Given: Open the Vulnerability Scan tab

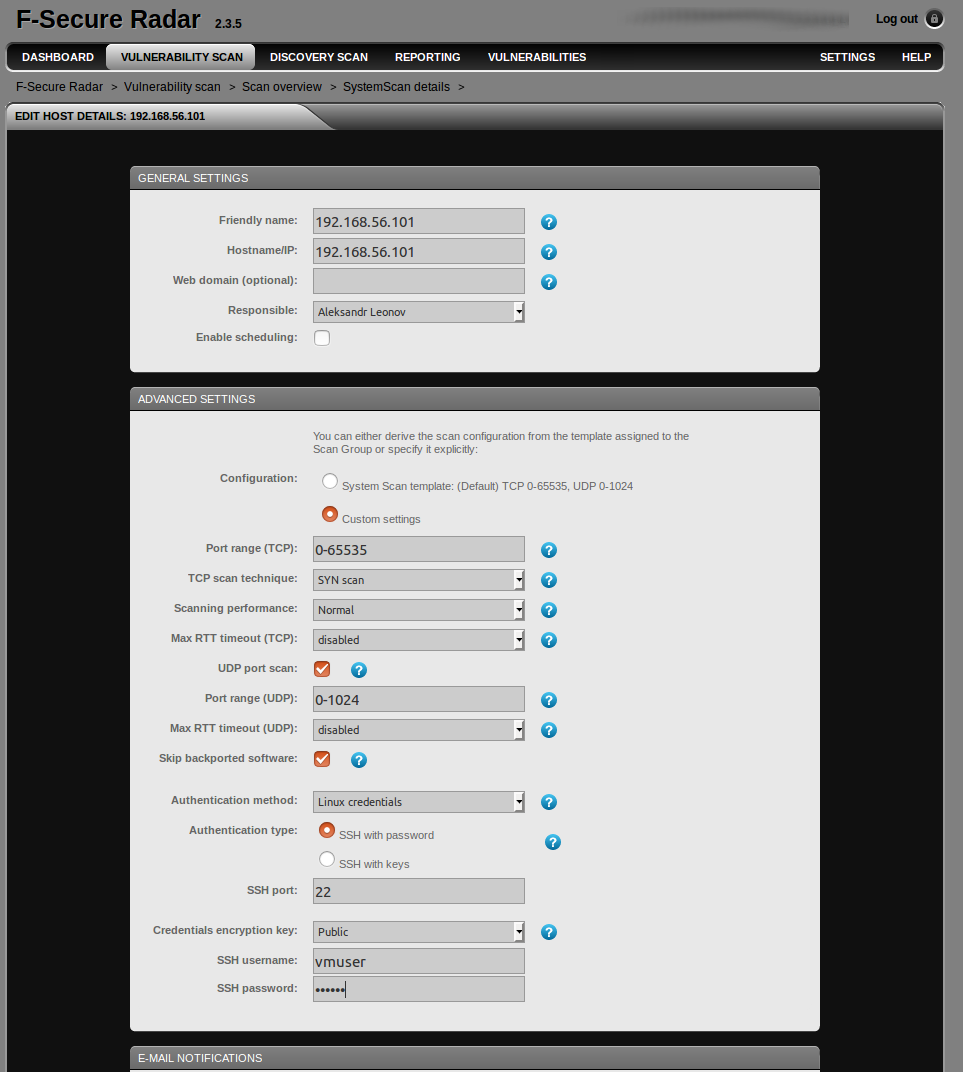Looking at the screenshot, I should (182, 57).
